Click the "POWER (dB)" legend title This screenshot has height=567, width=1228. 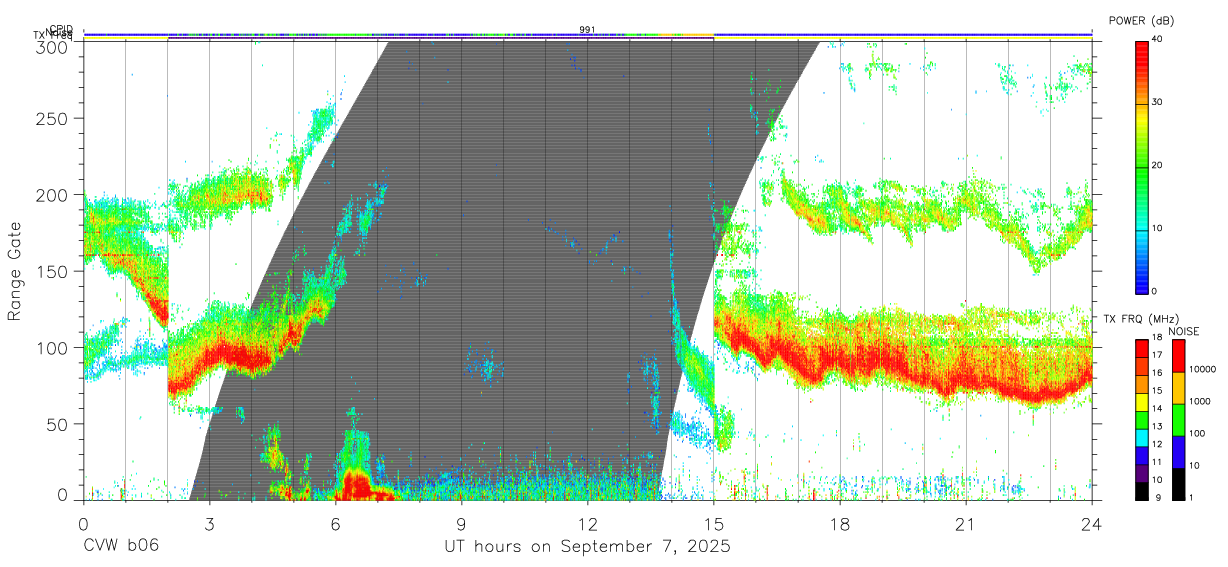(1142, 20)
